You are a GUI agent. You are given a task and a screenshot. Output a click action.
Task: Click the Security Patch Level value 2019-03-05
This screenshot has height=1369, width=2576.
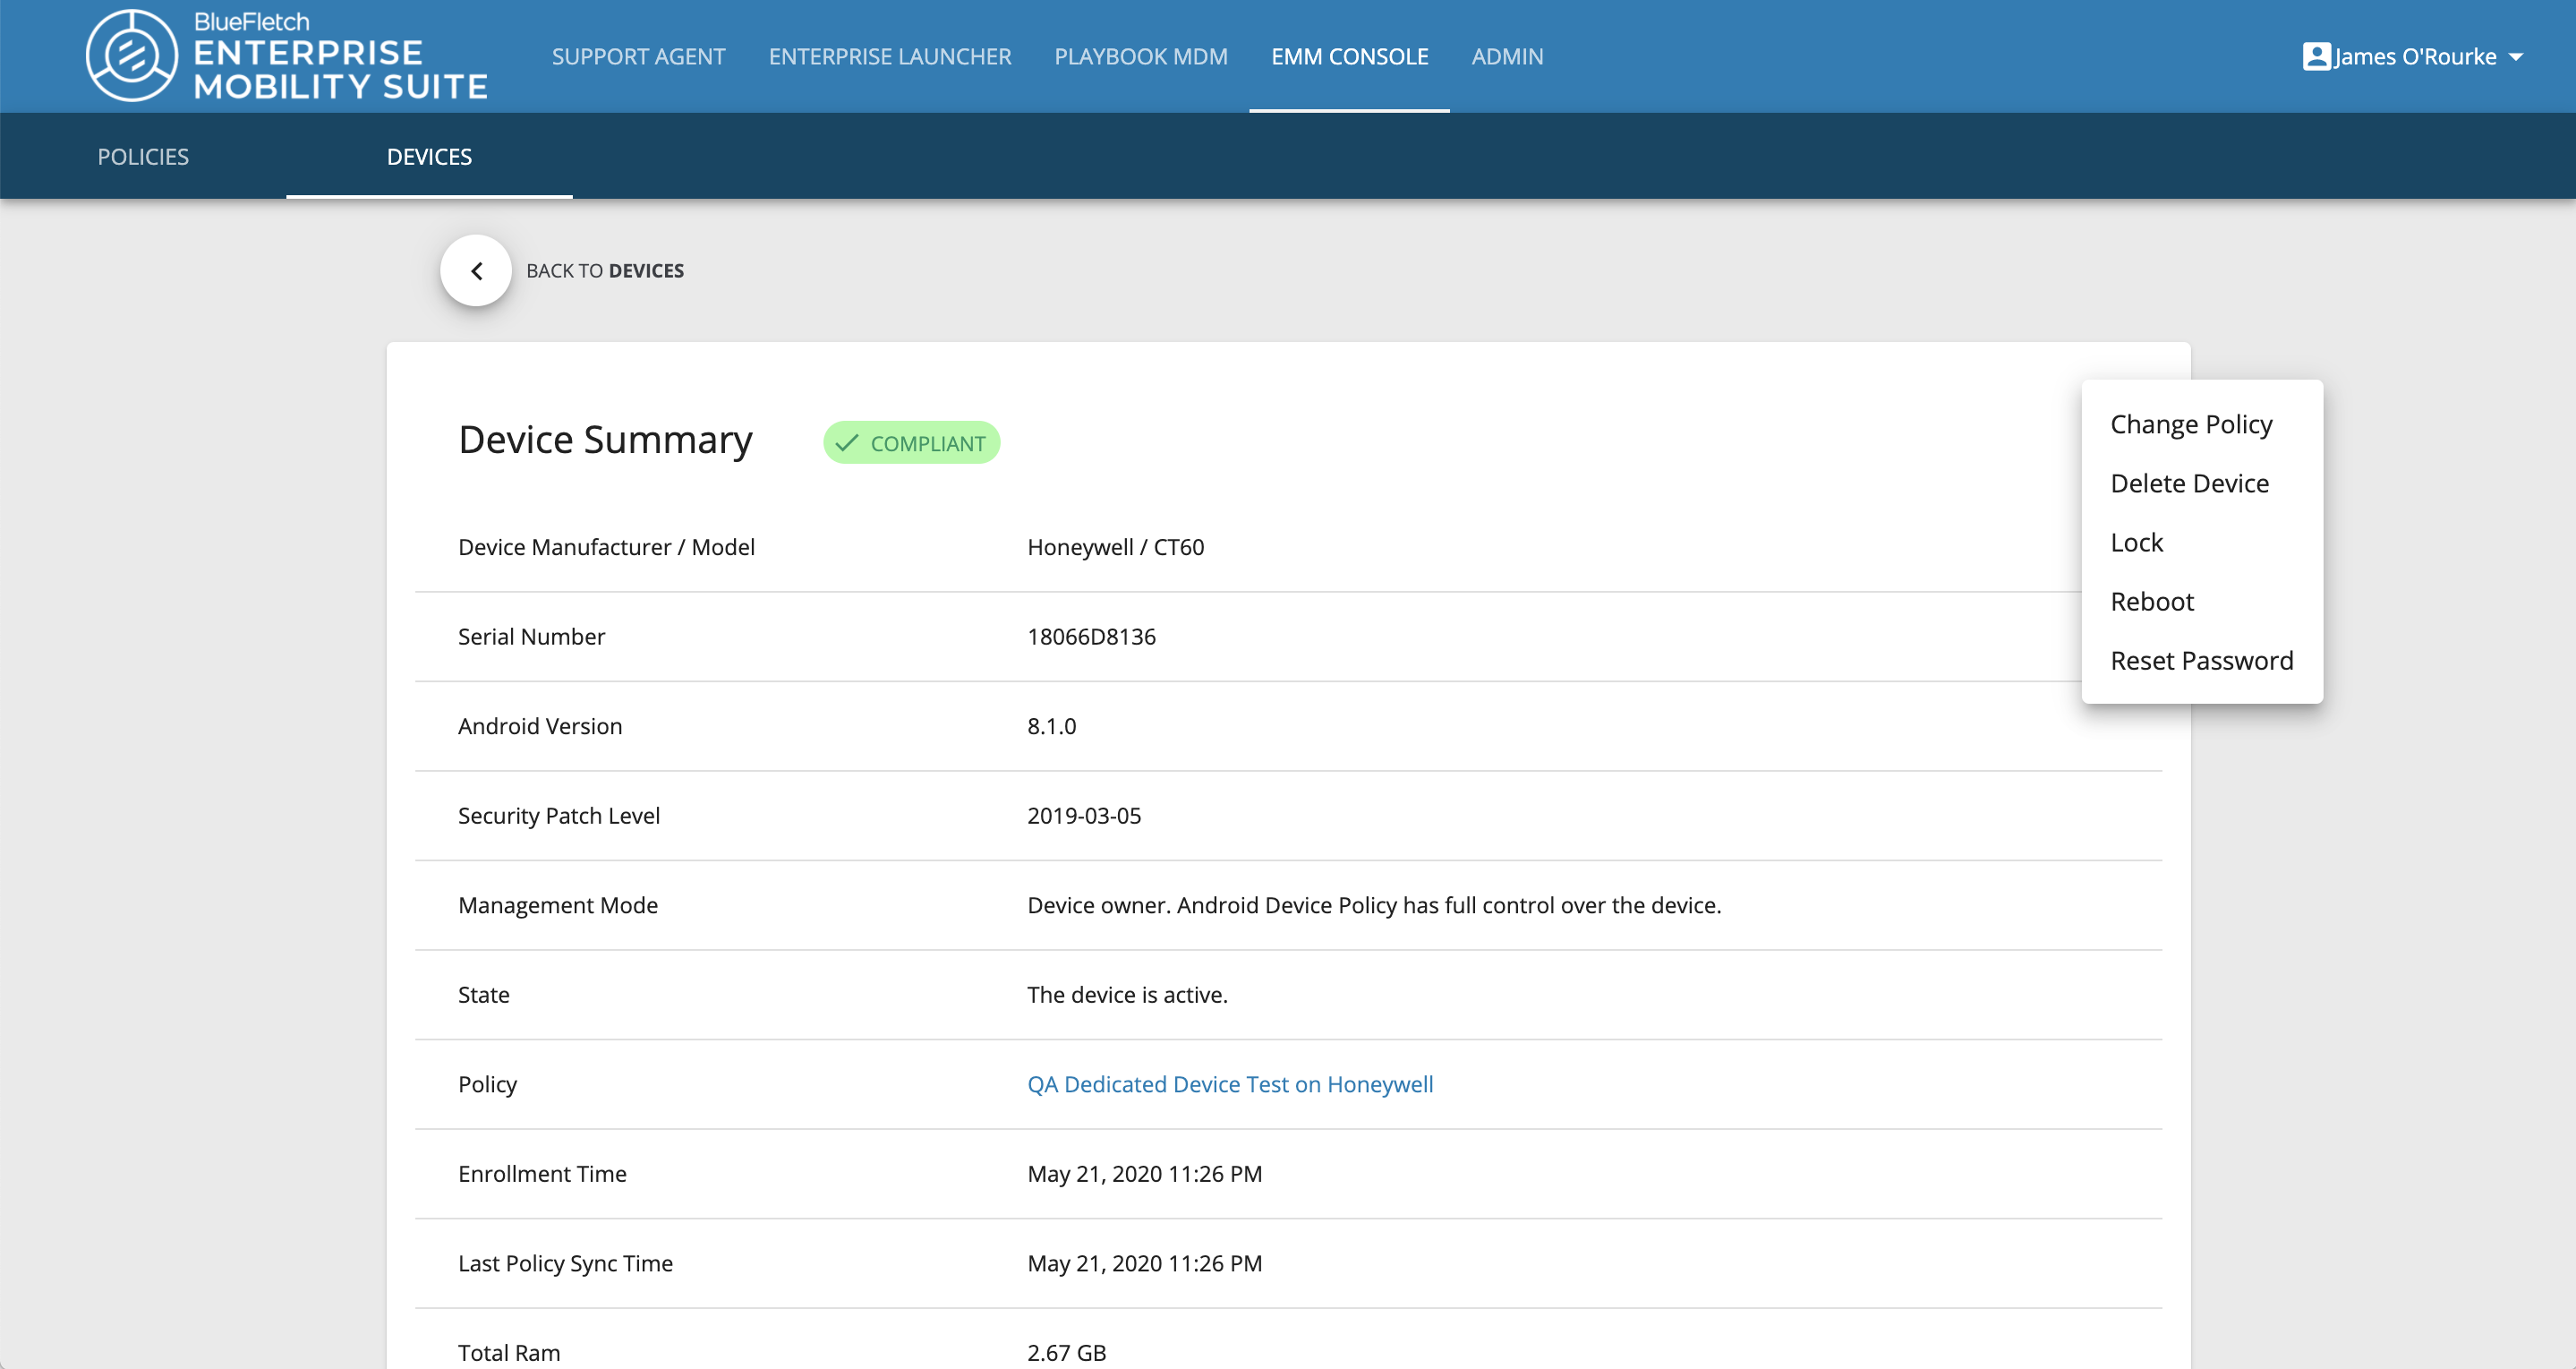point(1084,816)
